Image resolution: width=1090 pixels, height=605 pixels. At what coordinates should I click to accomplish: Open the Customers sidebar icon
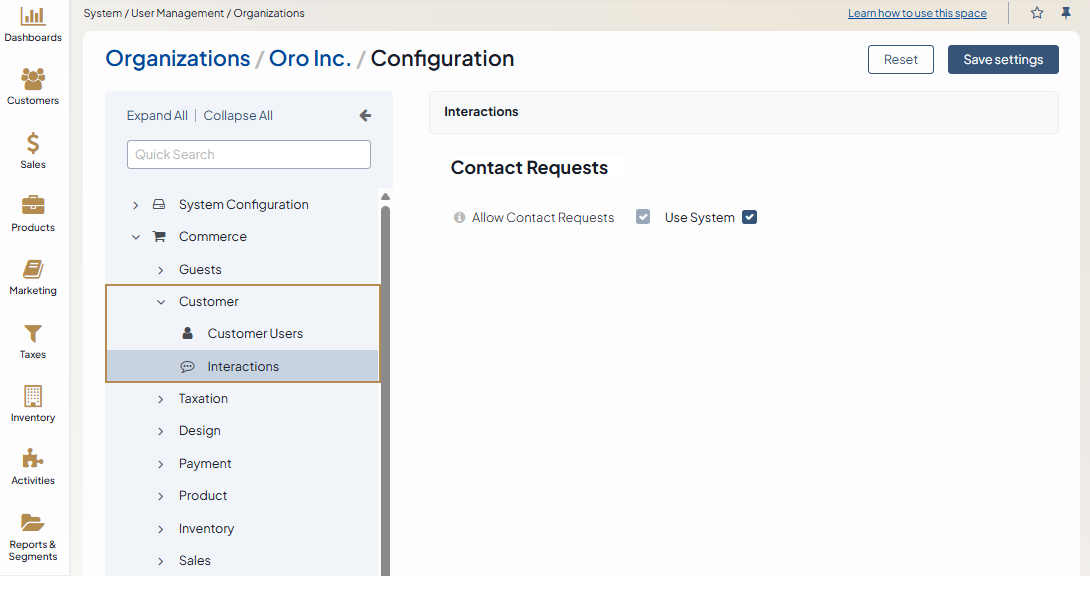coord(33,79)
